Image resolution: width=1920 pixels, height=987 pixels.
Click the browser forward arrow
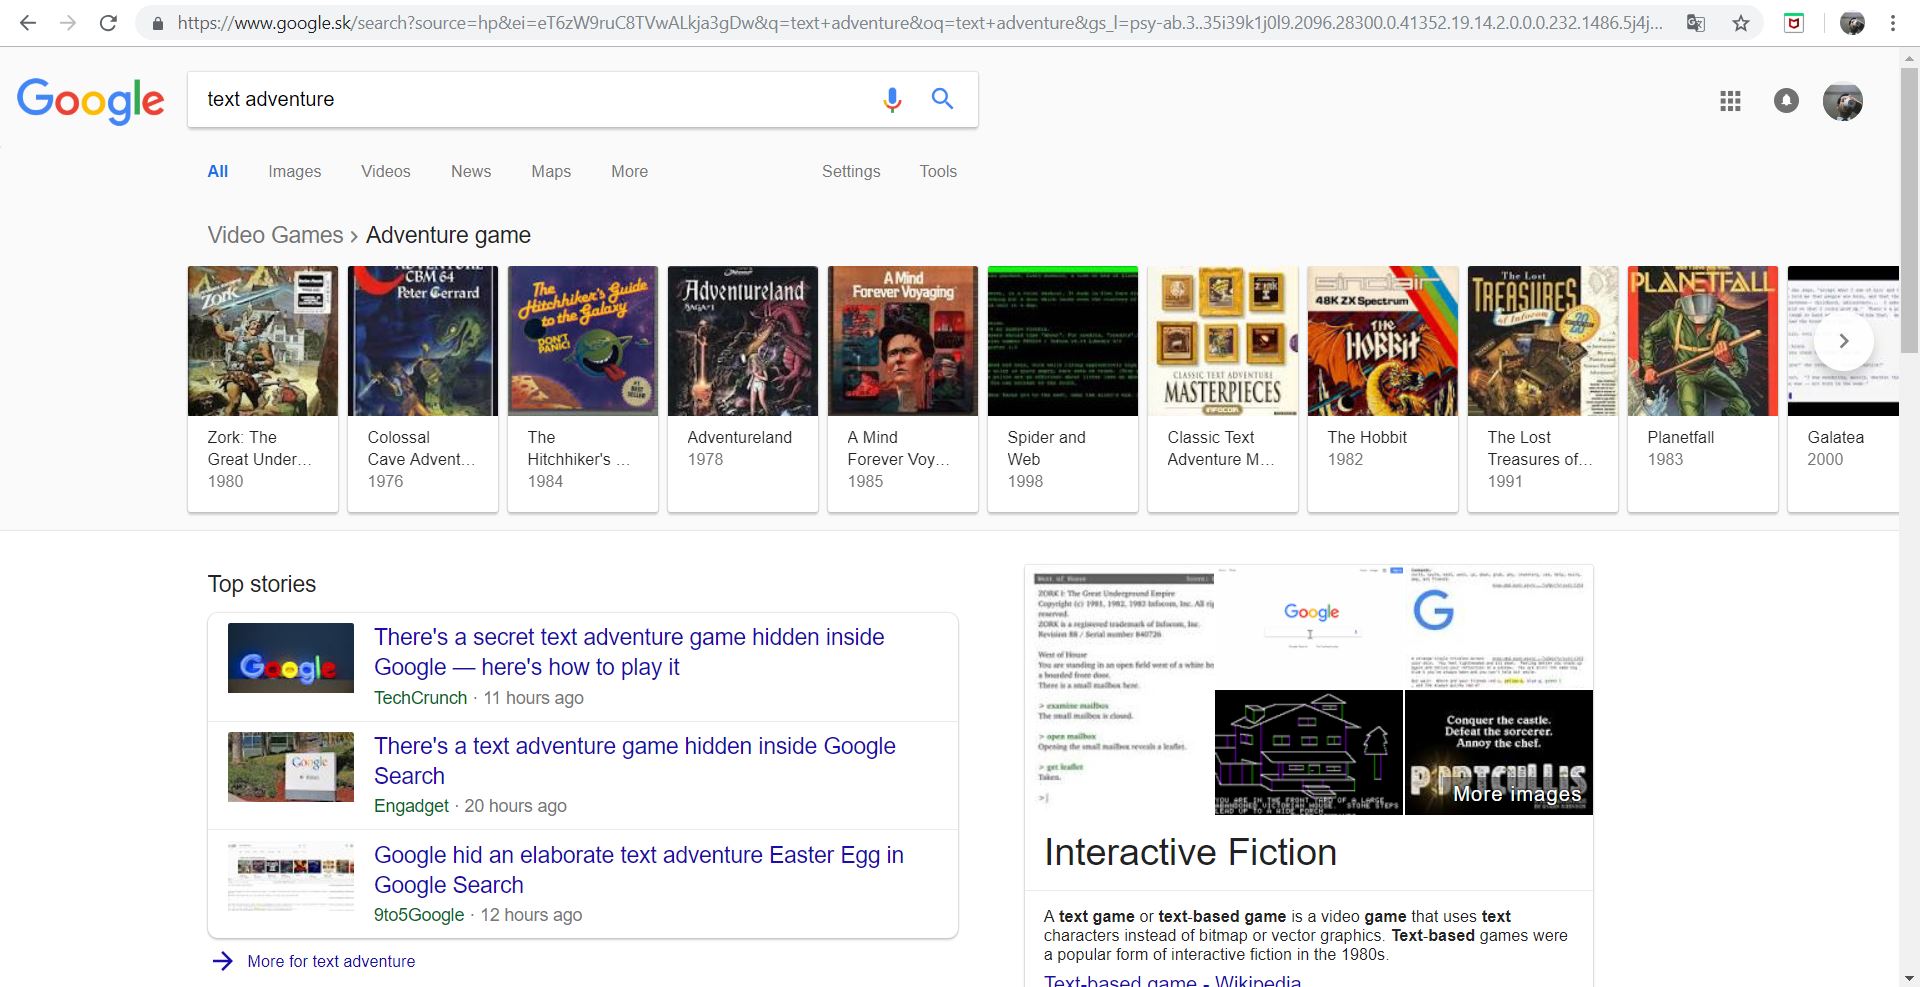(68, 23)
